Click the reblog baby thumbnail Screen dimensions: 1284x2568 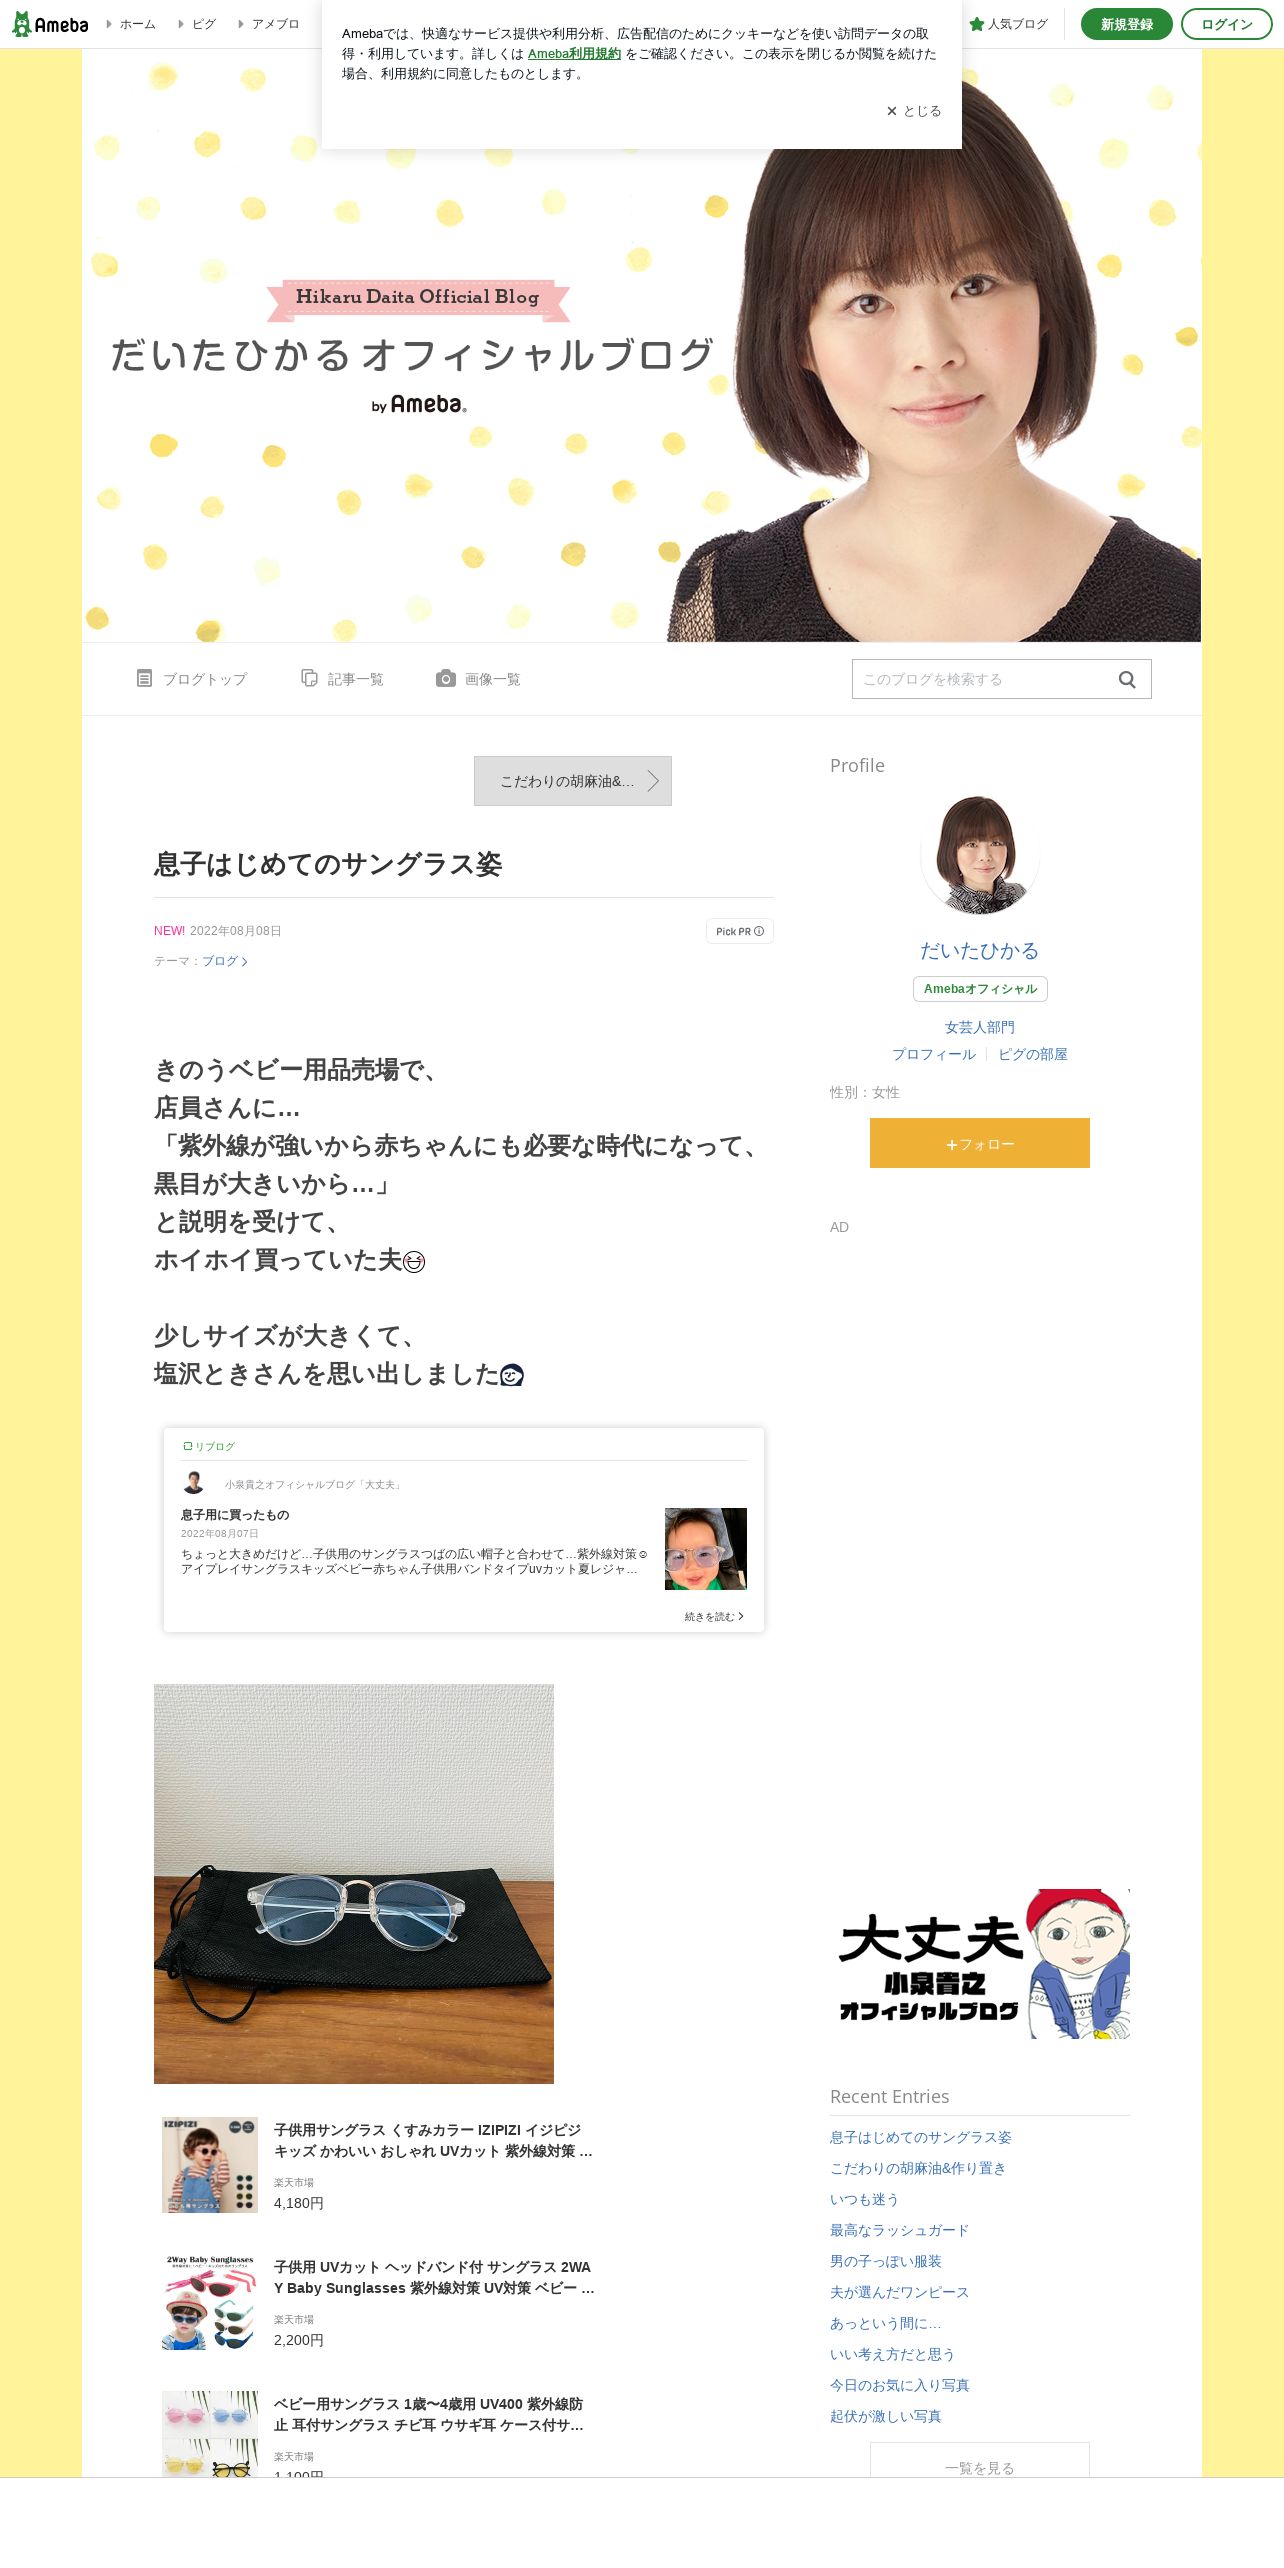pos(706,1549)
